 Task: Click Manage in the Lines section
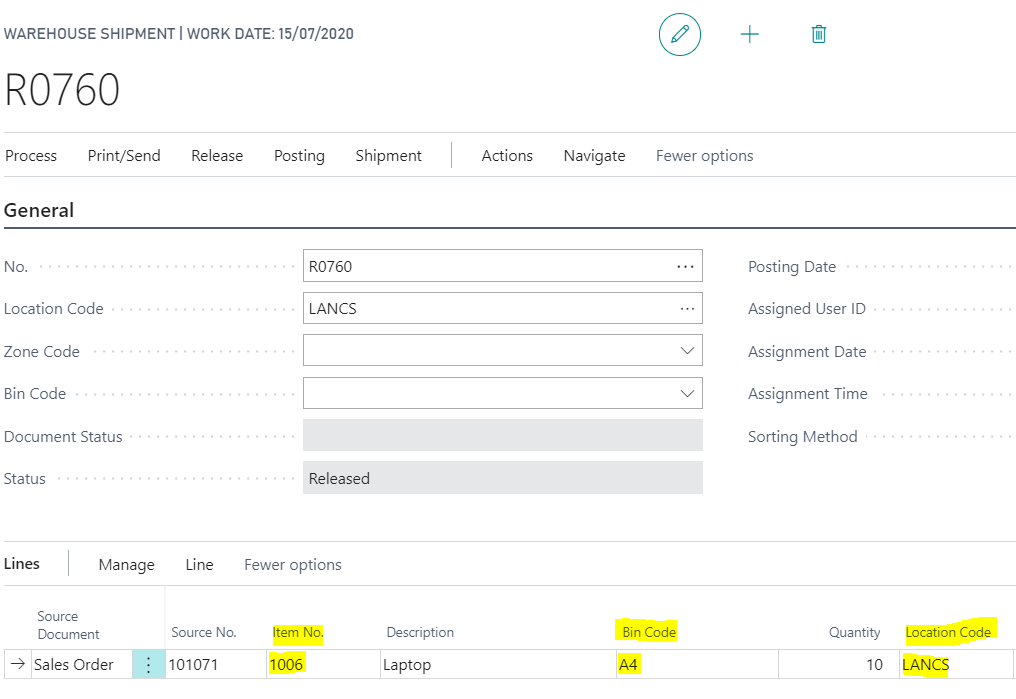click(x=126, y=565)
